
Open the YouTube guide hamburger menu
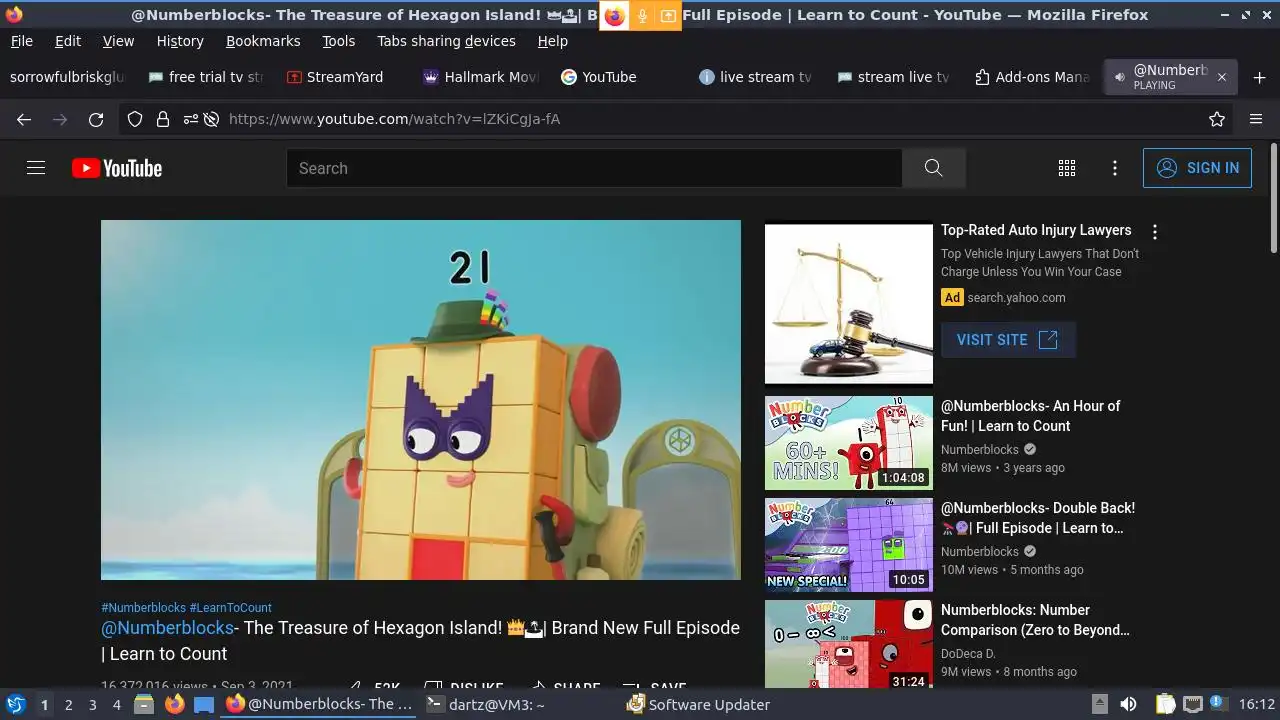(x=36, y=168)
